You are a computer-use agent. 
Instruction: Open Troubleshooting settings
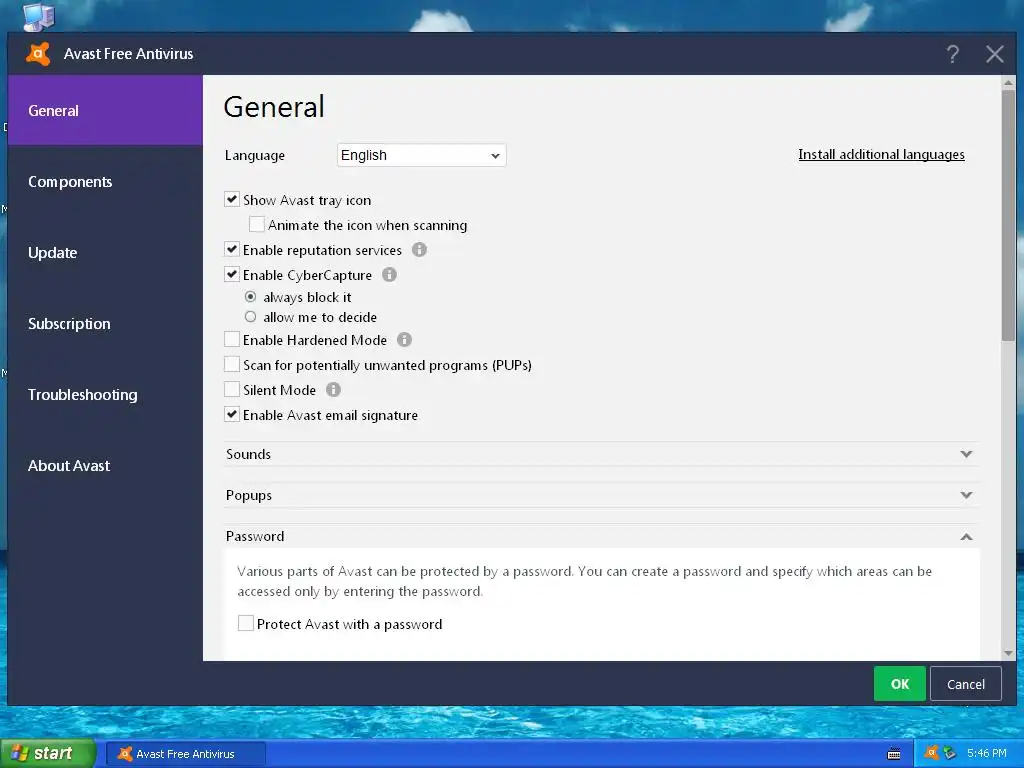[x=105, y=394]
